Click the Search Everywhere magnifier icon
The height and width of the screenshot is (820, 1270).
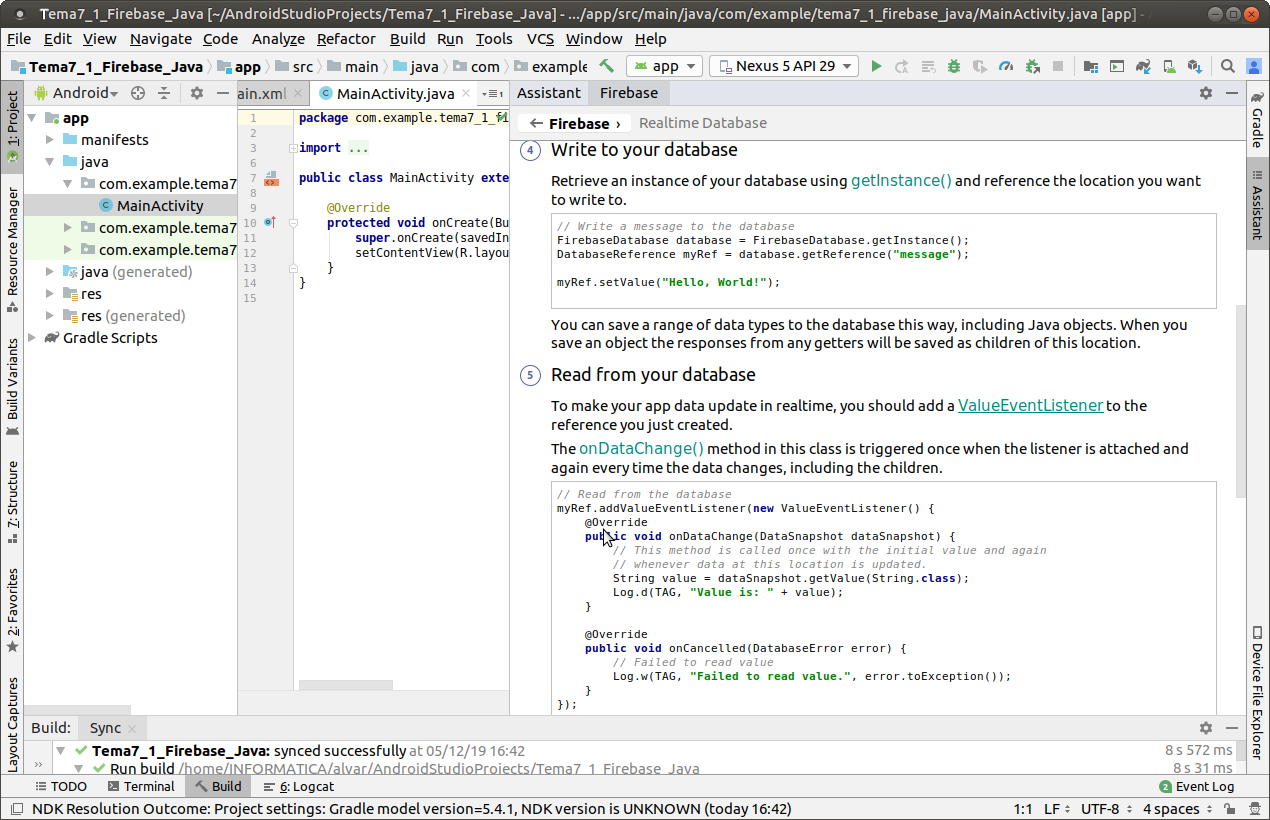[x=1227, y=66]
